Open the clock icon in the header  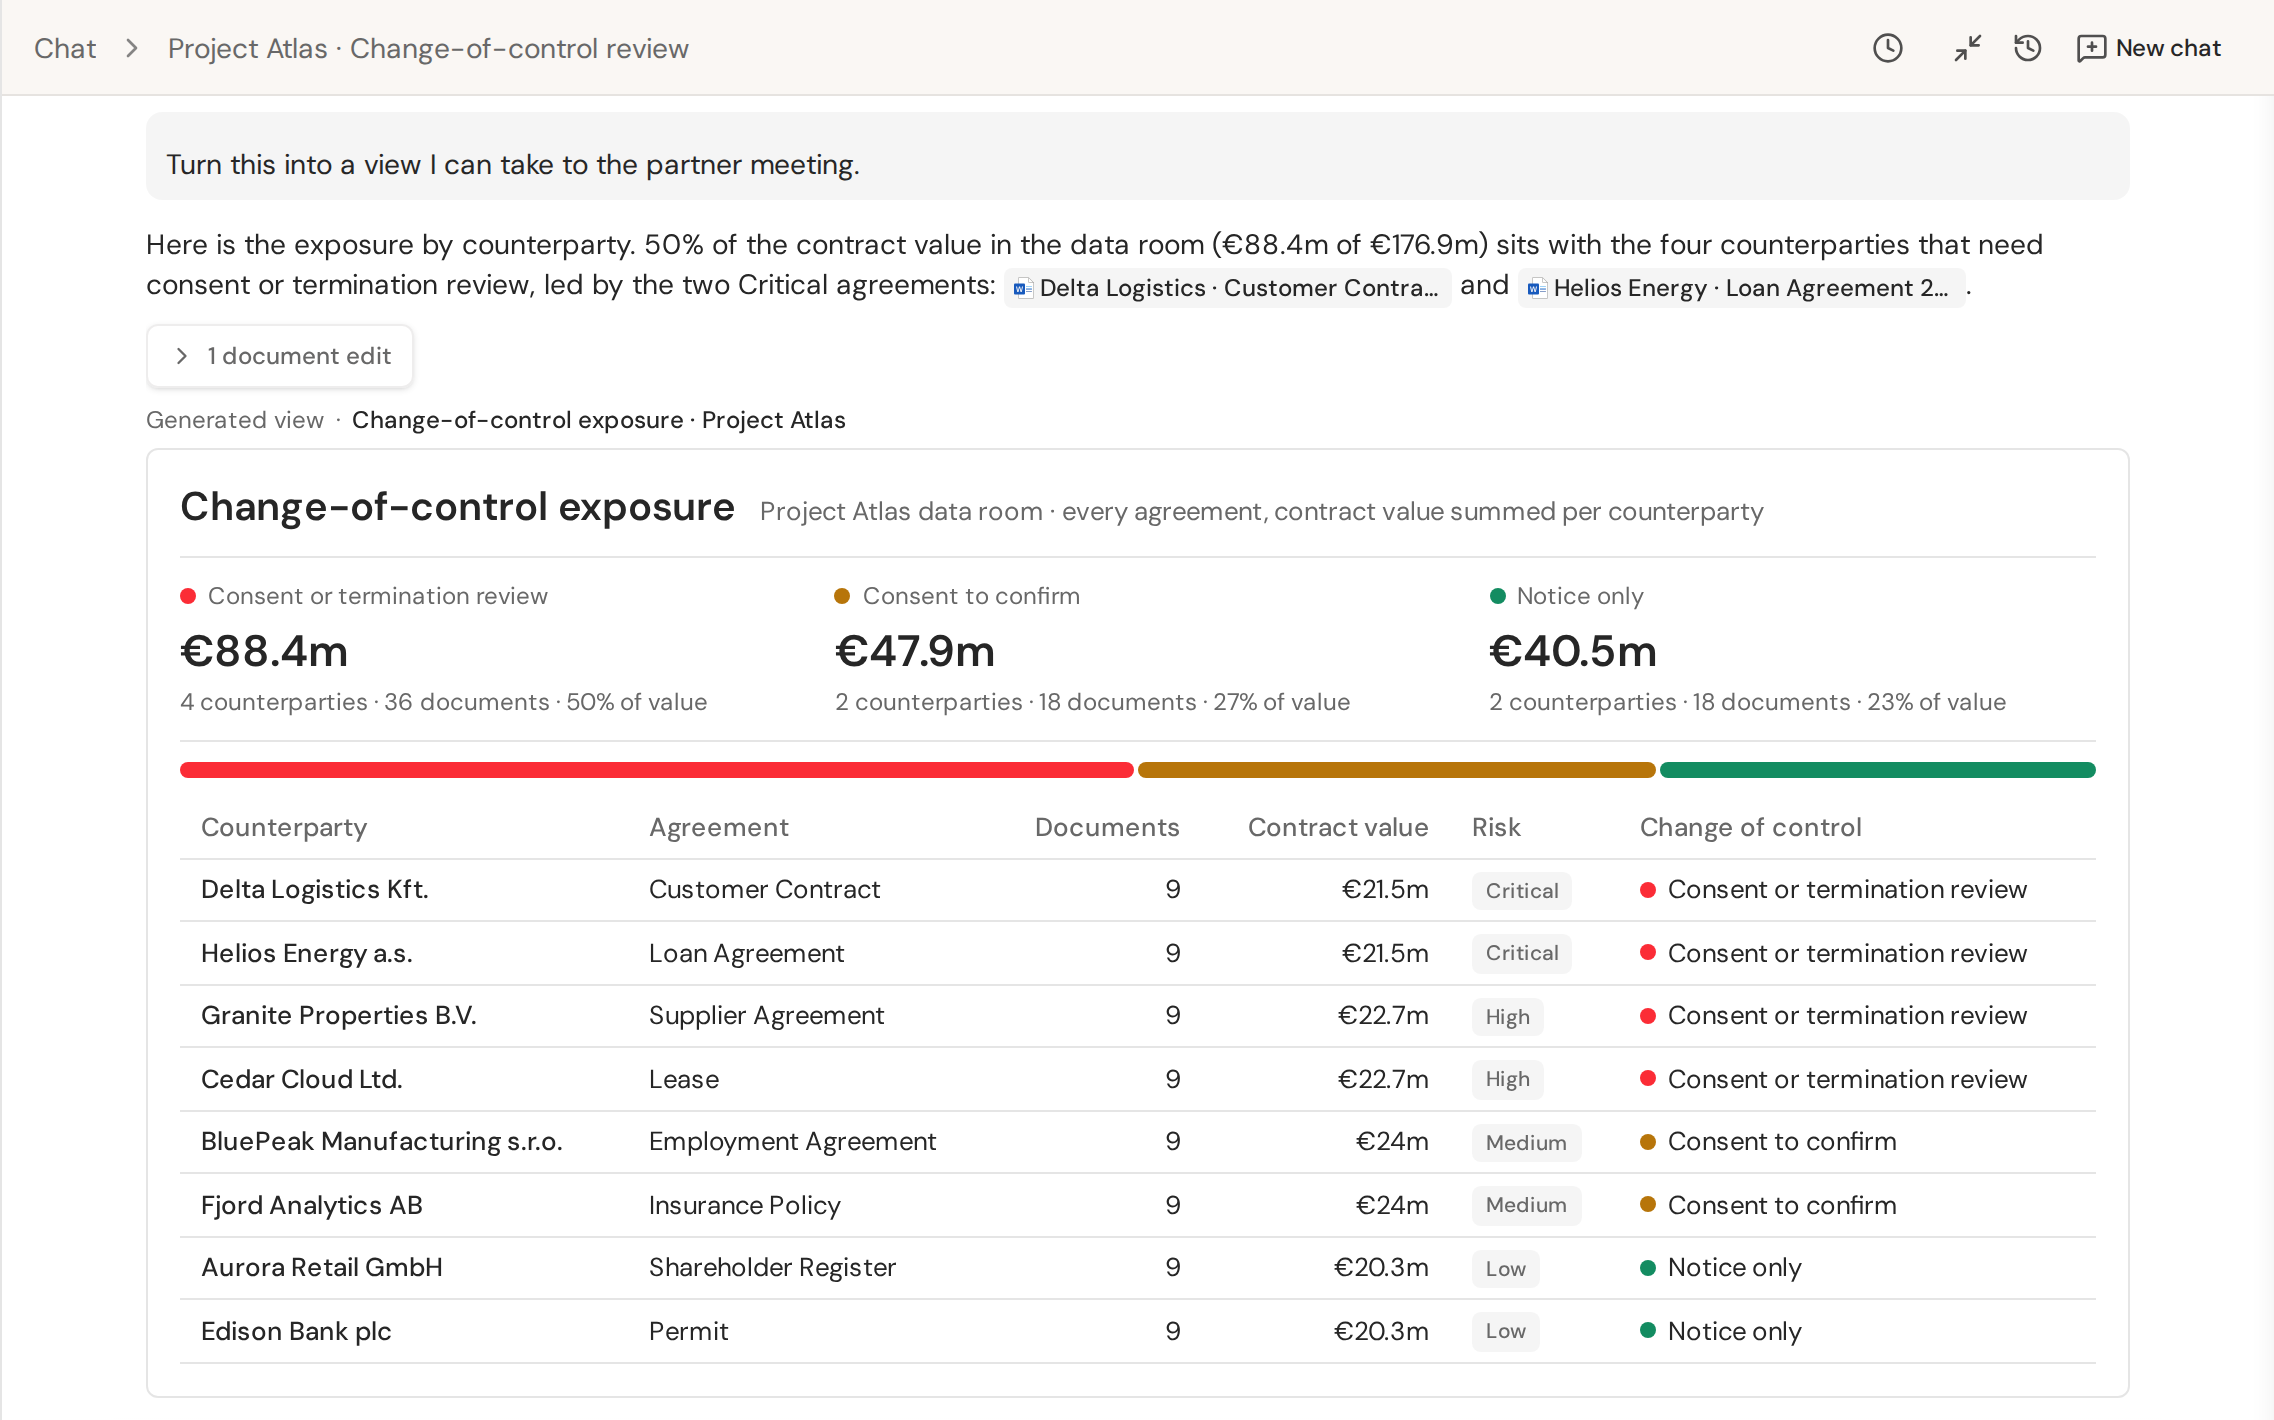(x=1887, y=48)
